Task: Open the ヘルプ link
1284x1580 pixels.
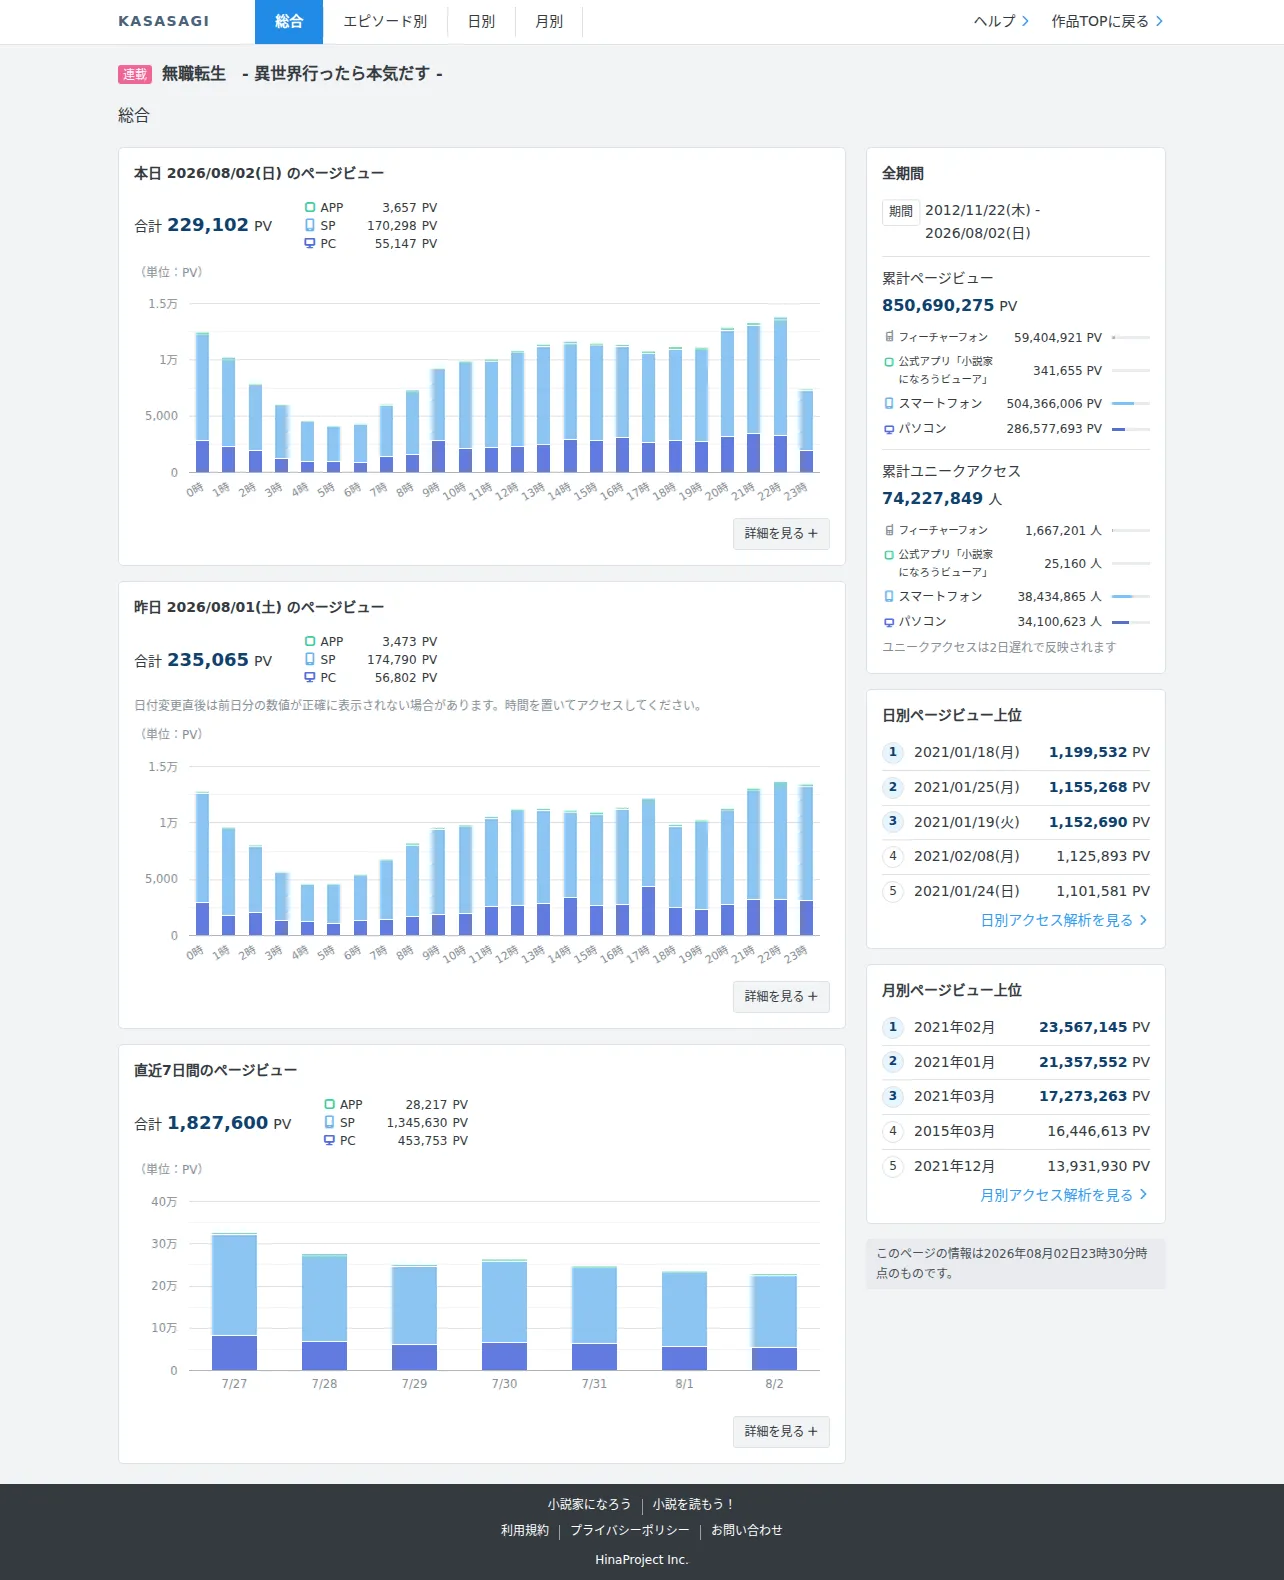Action: (x=1001, y=21)
